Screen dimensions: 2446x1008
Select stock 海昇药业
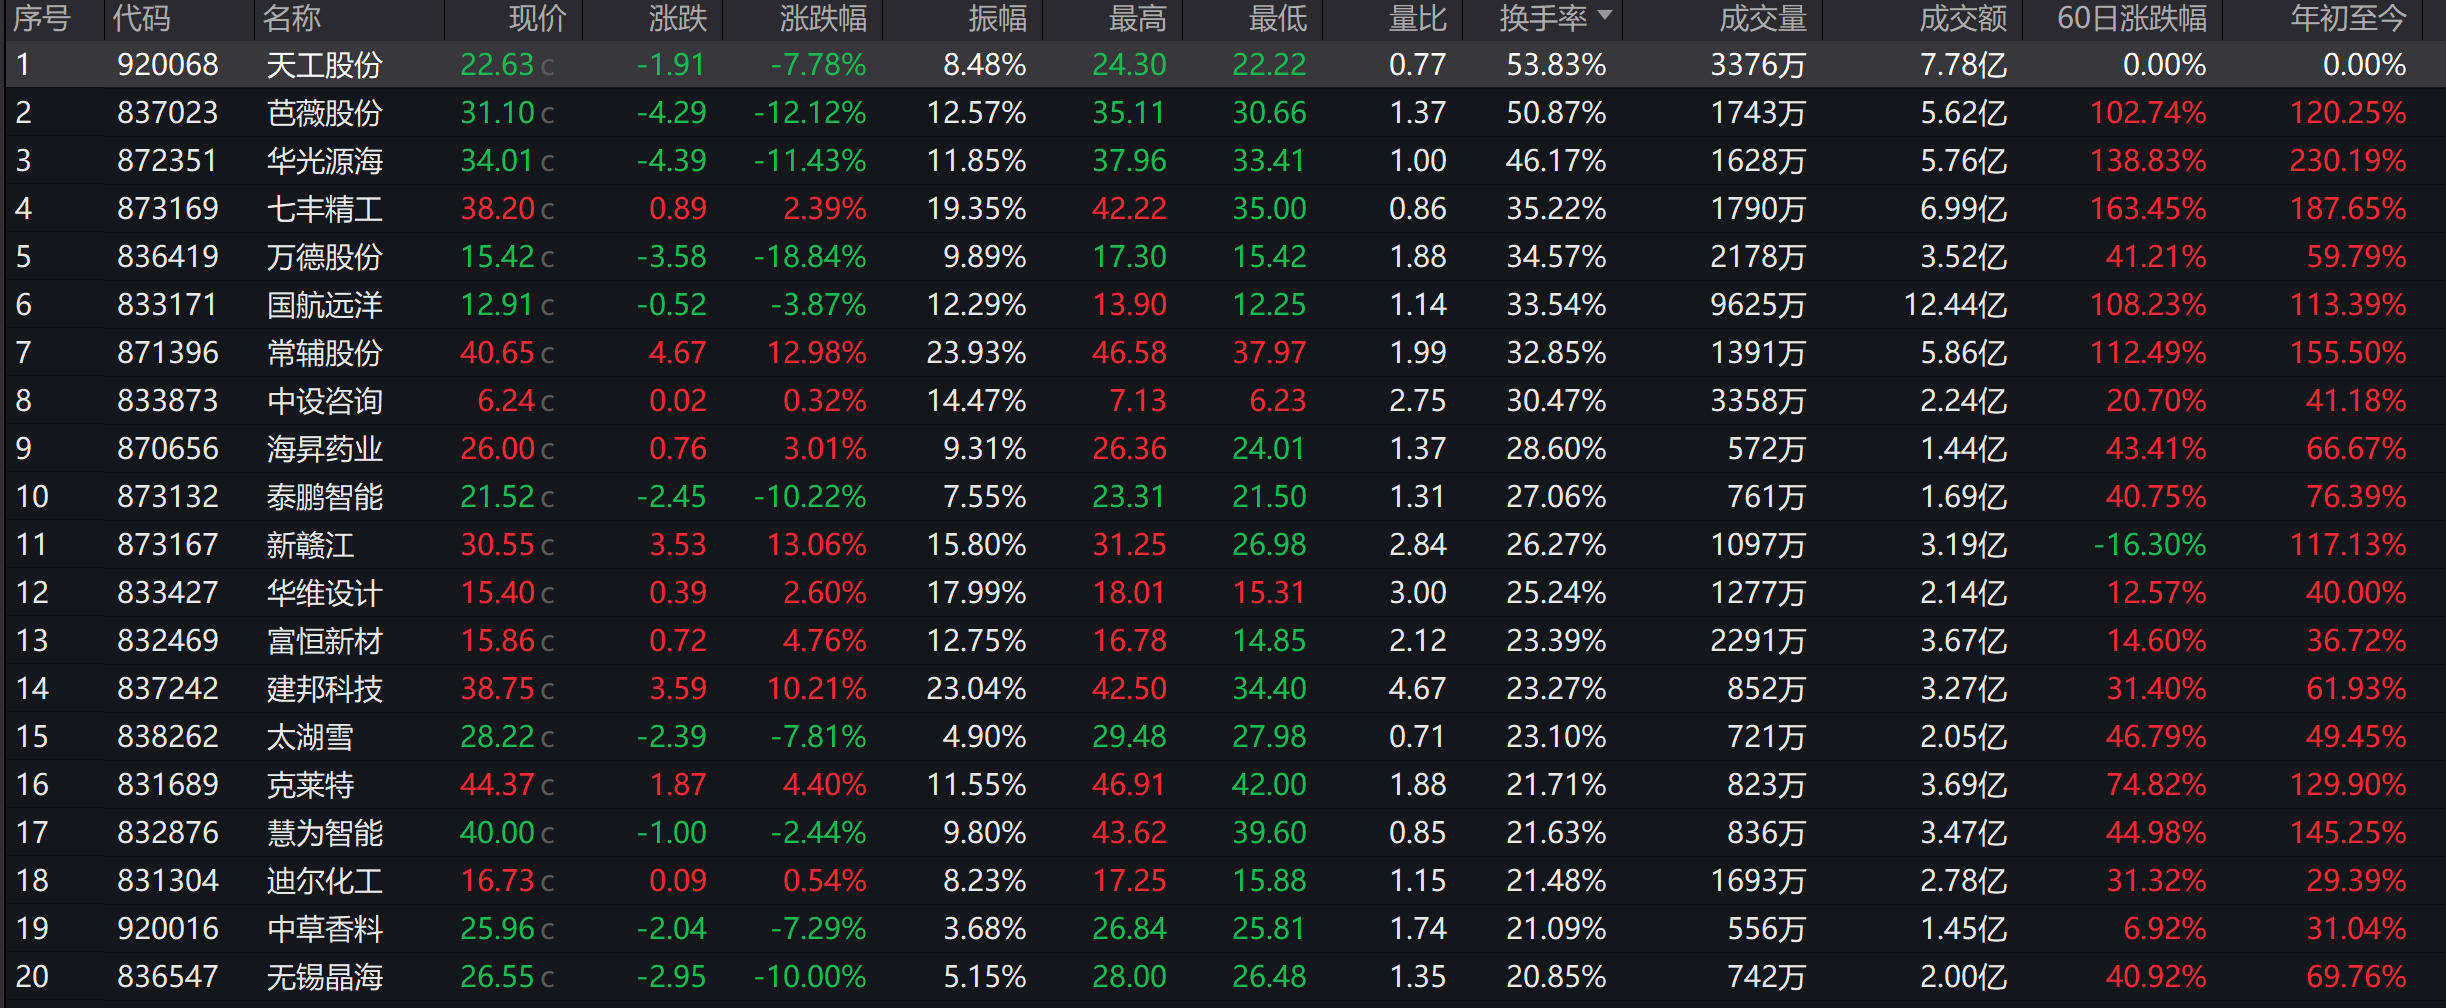(x=324, y=449)
